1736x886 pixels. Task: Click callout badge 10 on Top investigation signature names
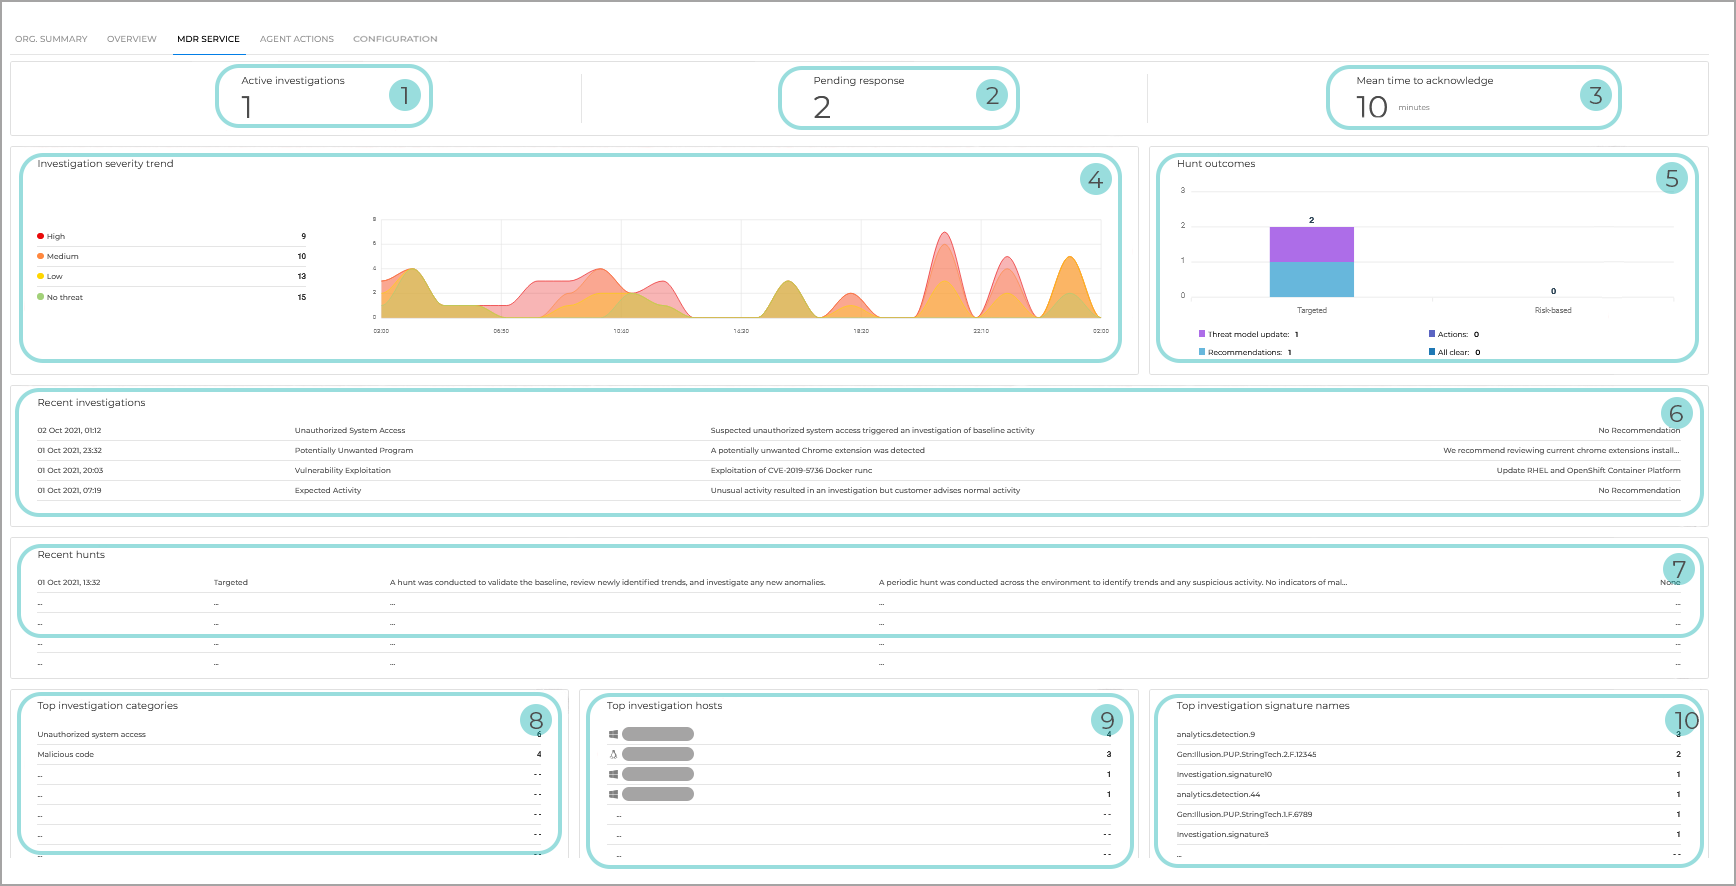click(x=1684, y=720)
